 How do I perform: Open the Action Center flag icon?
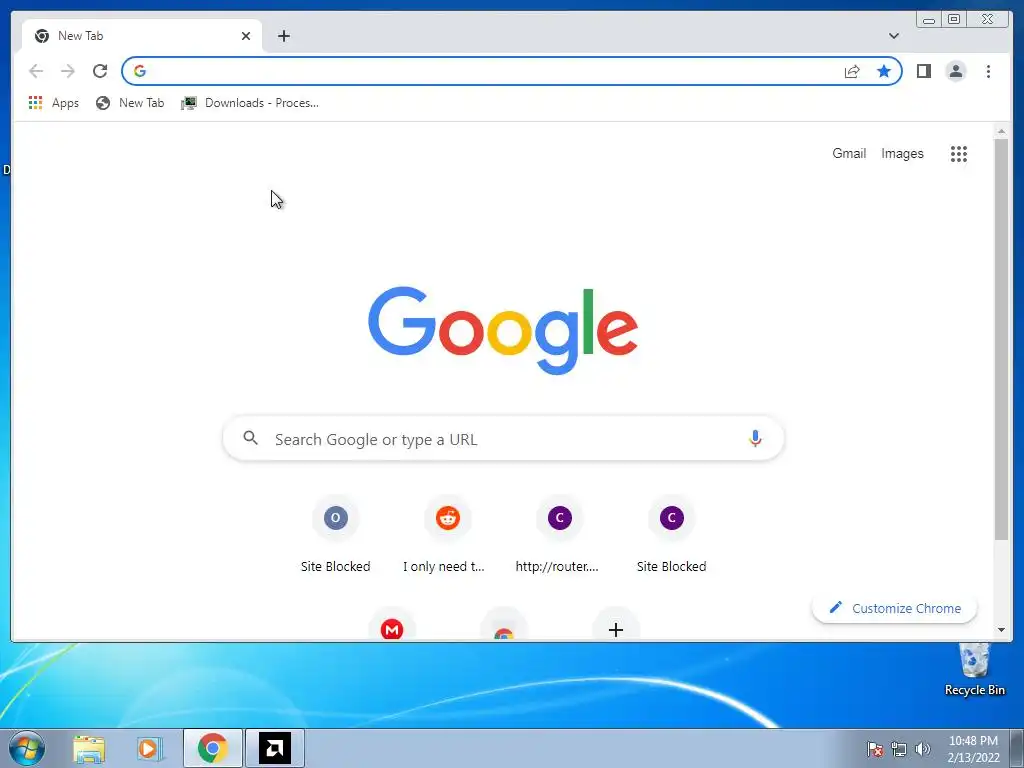[x=875, y=749]
